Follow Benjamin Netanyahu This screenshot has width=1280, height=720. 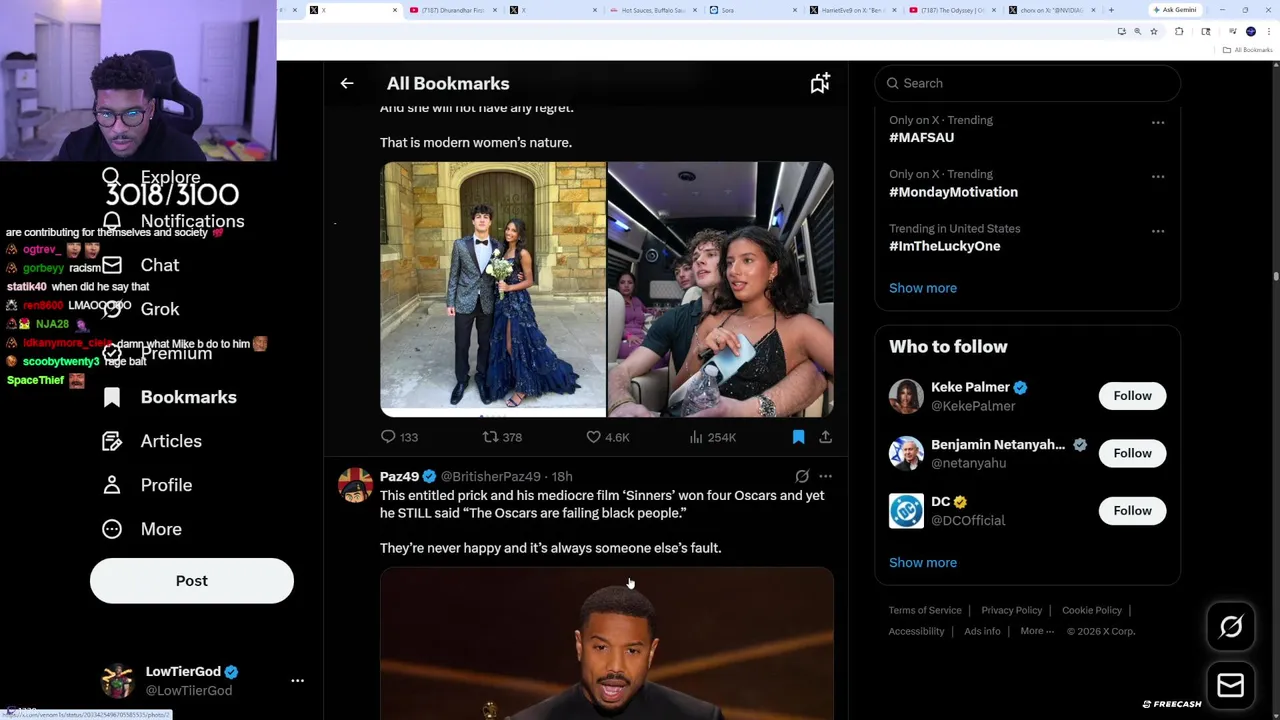point(1132,453)
